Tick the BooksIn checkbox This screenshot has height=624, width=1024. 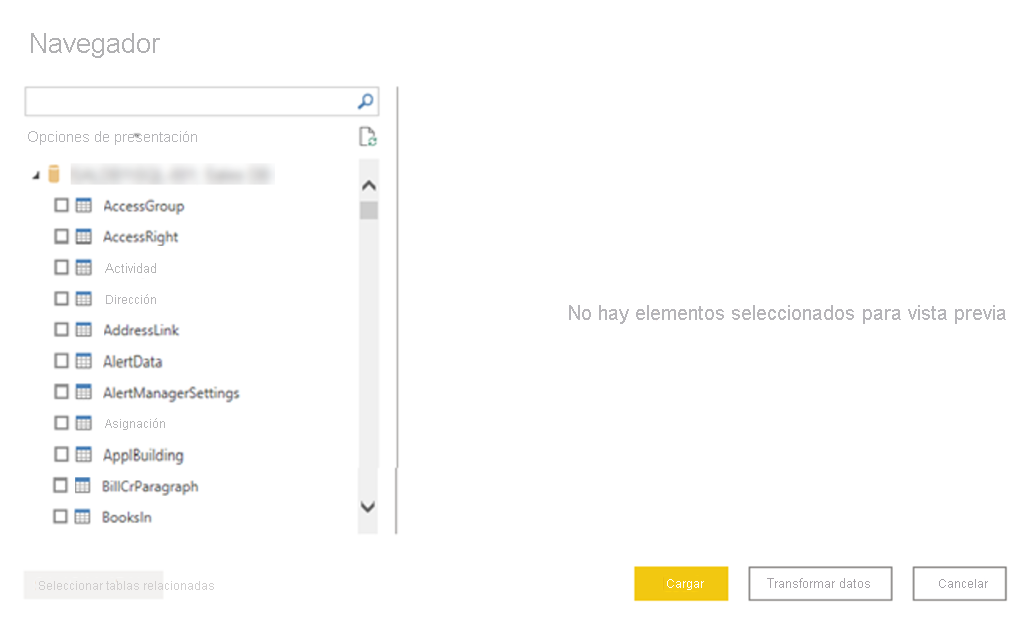click(60, 517)
